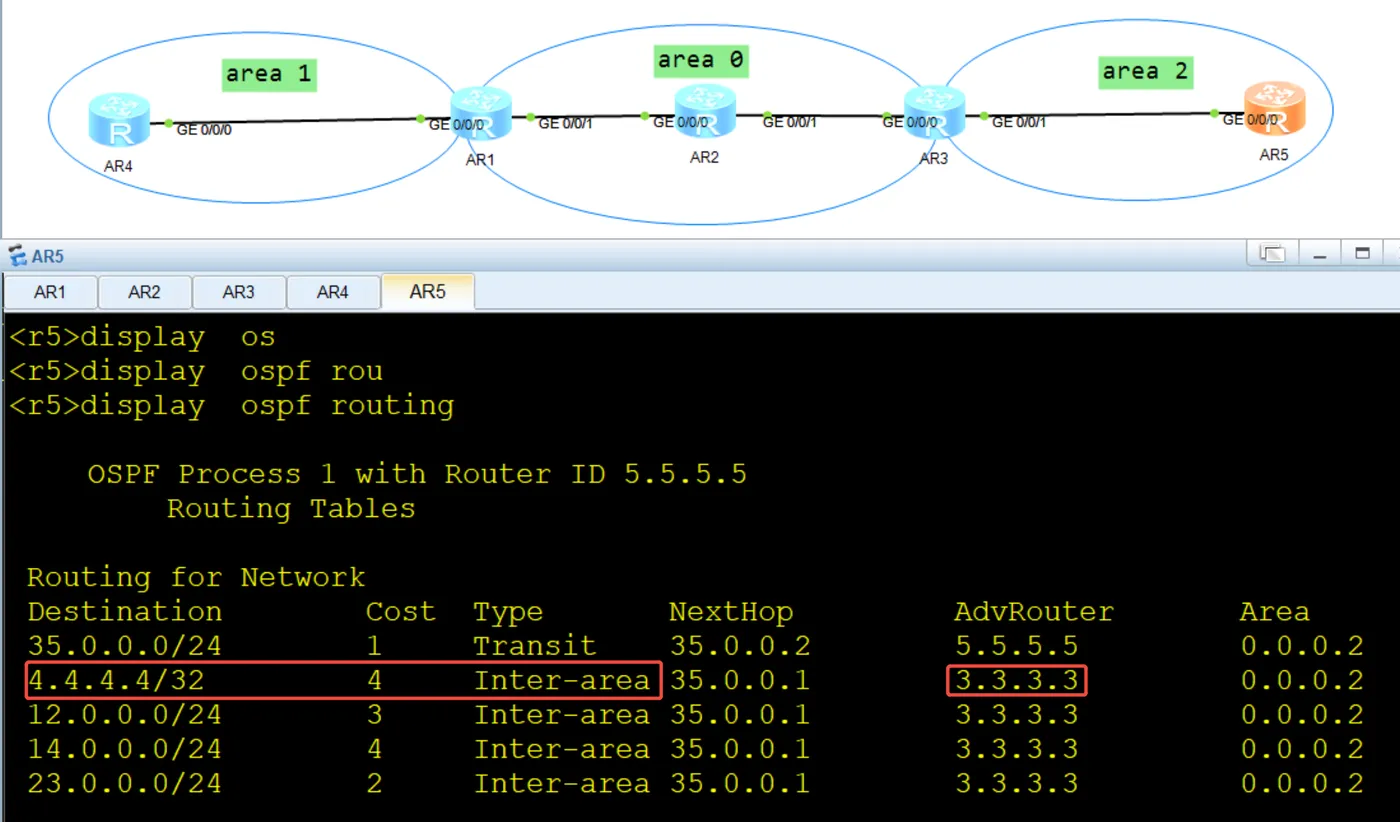
Task: Click the GE 0/0/1 label right of AR1
Action: (566, 124)
